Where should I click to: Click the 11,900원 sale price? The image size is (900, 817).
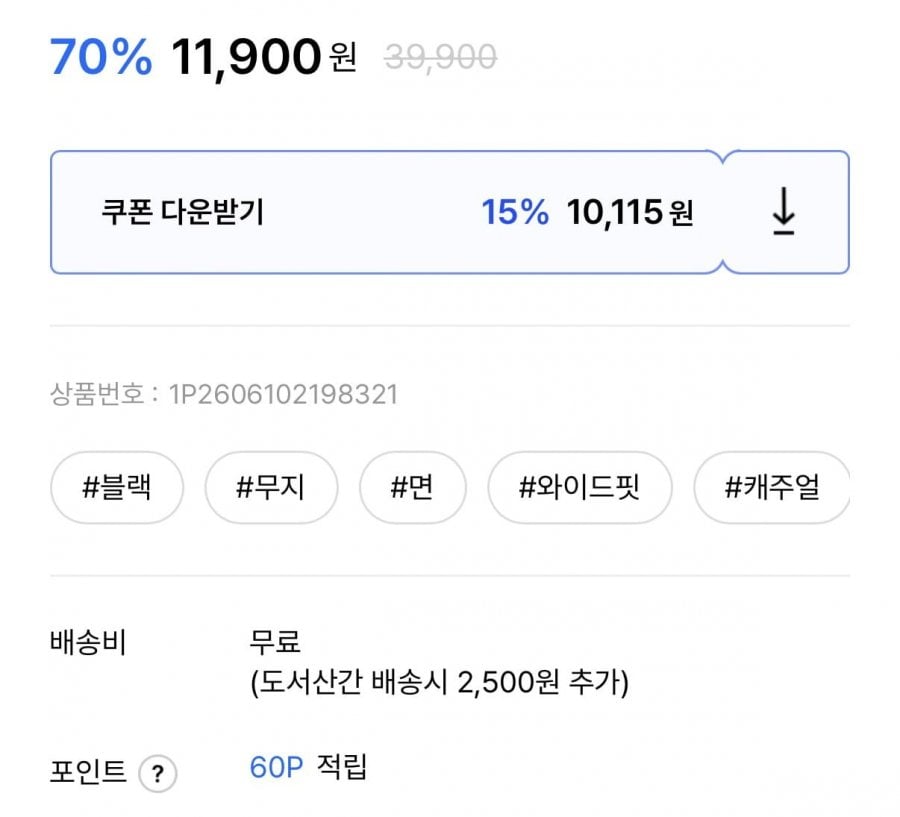[x=264, y=57]
